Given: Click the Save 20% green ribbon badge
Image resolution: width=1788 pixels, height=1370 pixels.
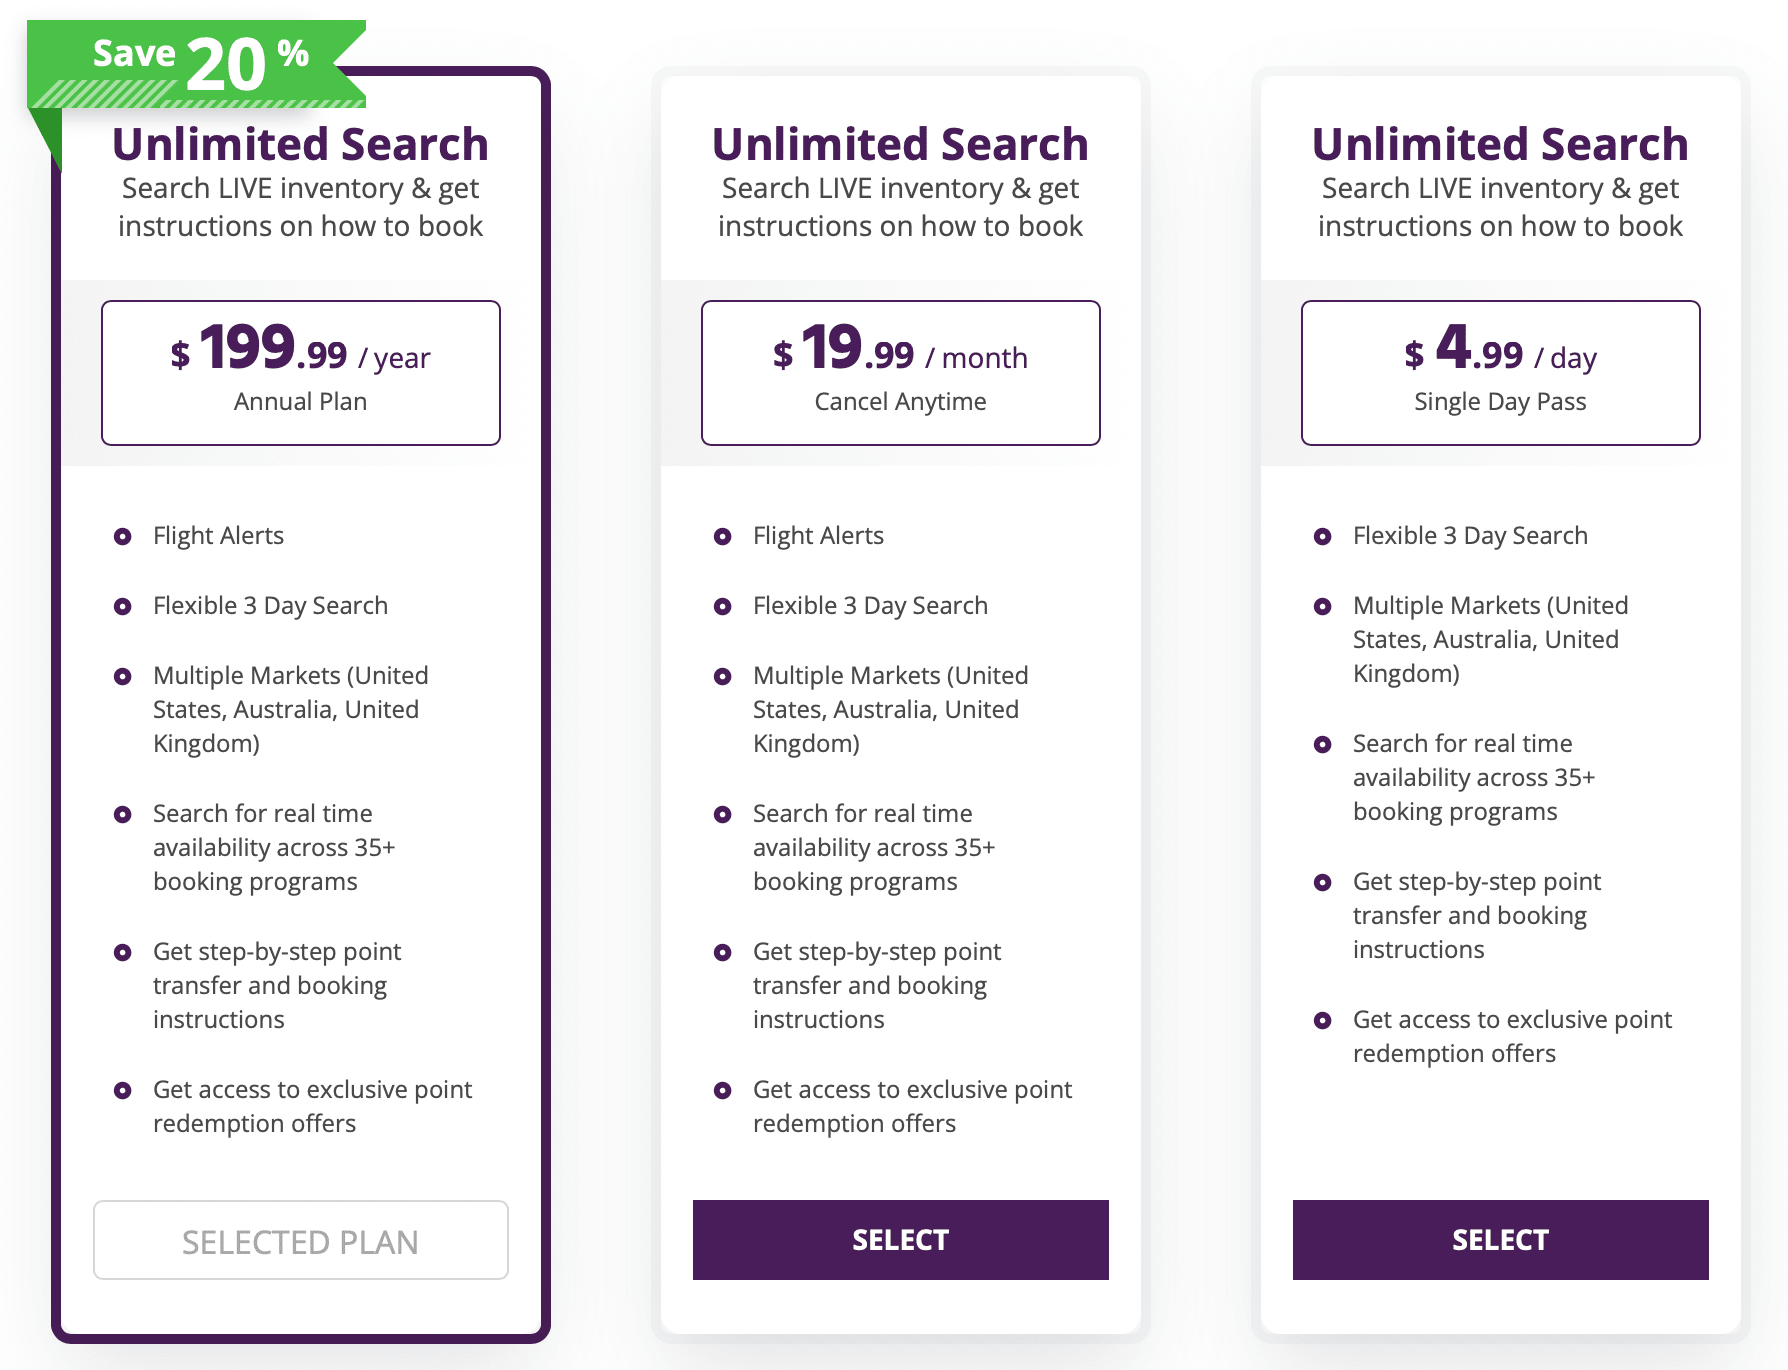Looking at the screenshot, I should 198,64.
